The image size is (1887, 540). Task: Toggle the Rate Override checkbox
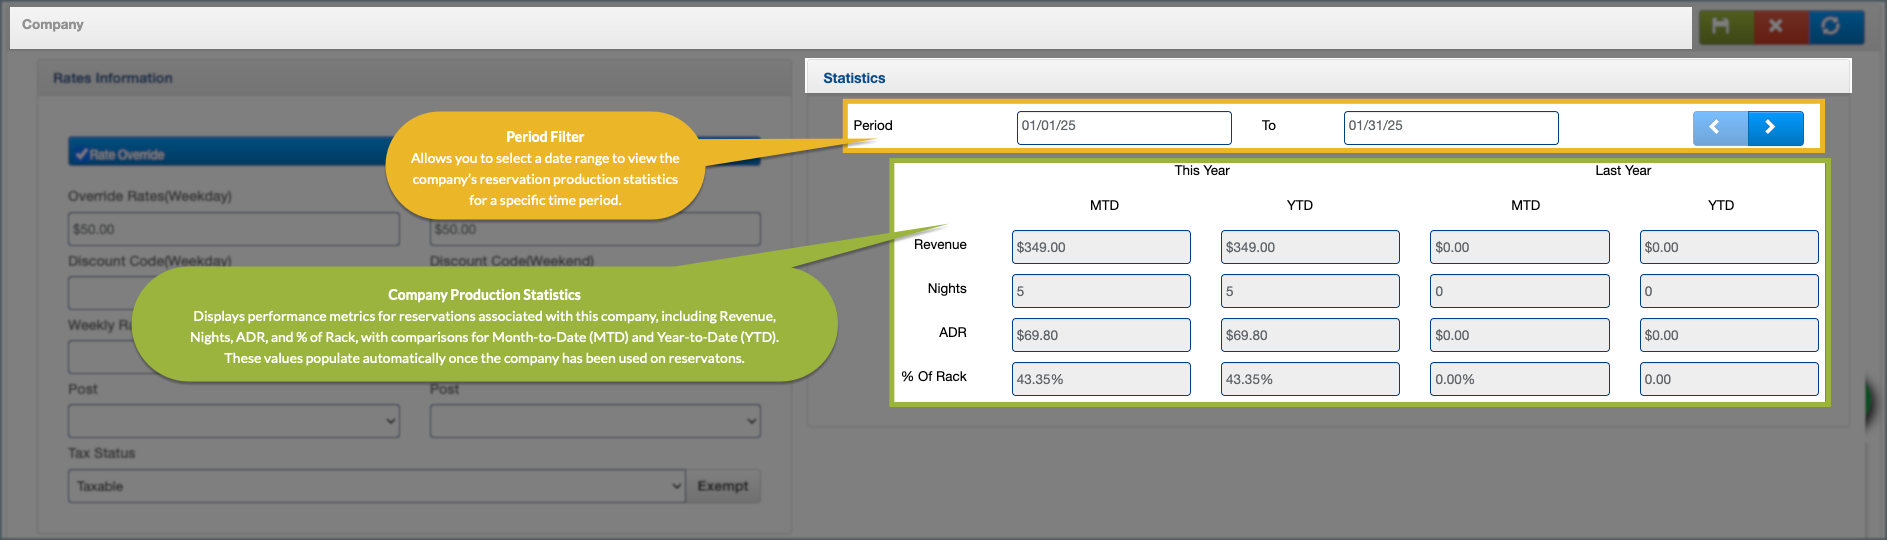pyautogui.click(x=83, y=154)
